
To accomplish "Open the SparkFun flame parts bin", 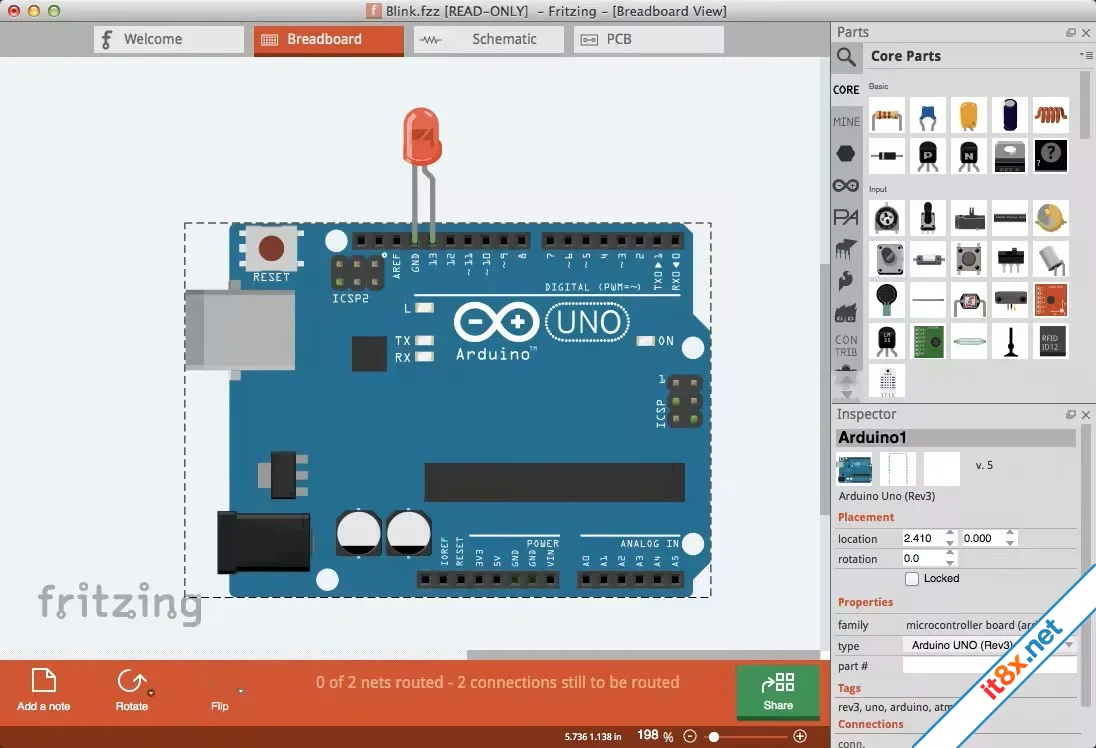I will (x=846, y=281).
